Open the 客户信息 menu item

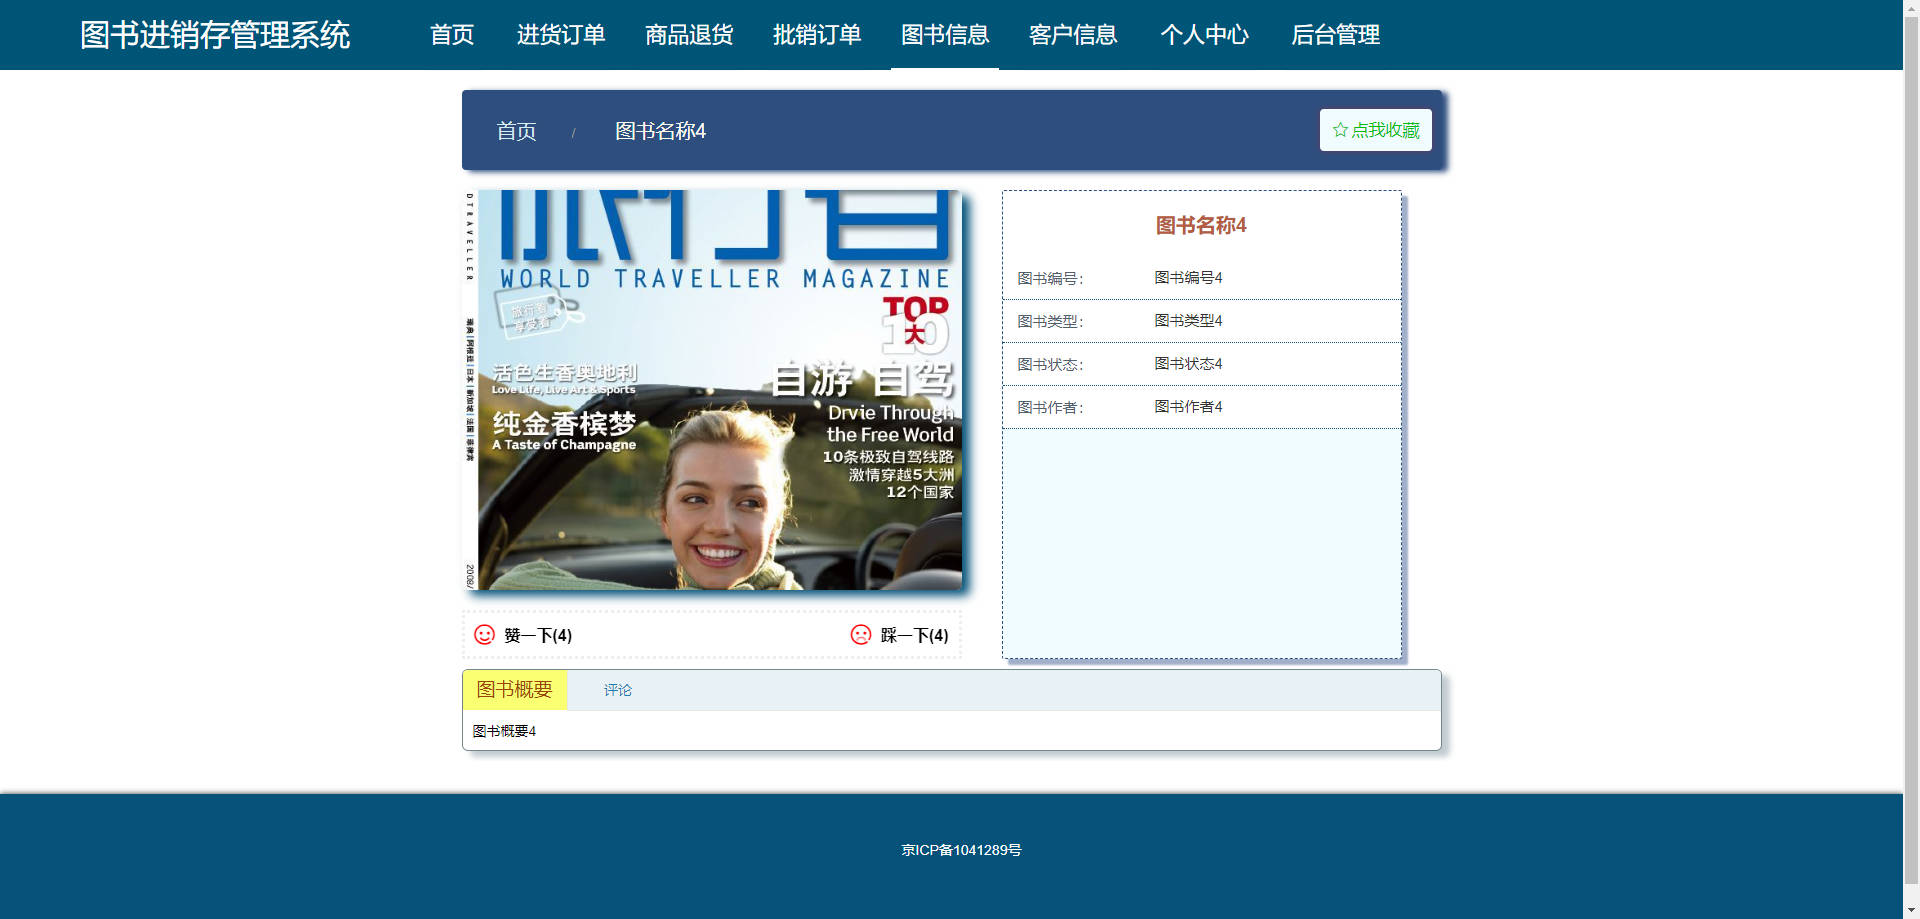point(1073,35)
